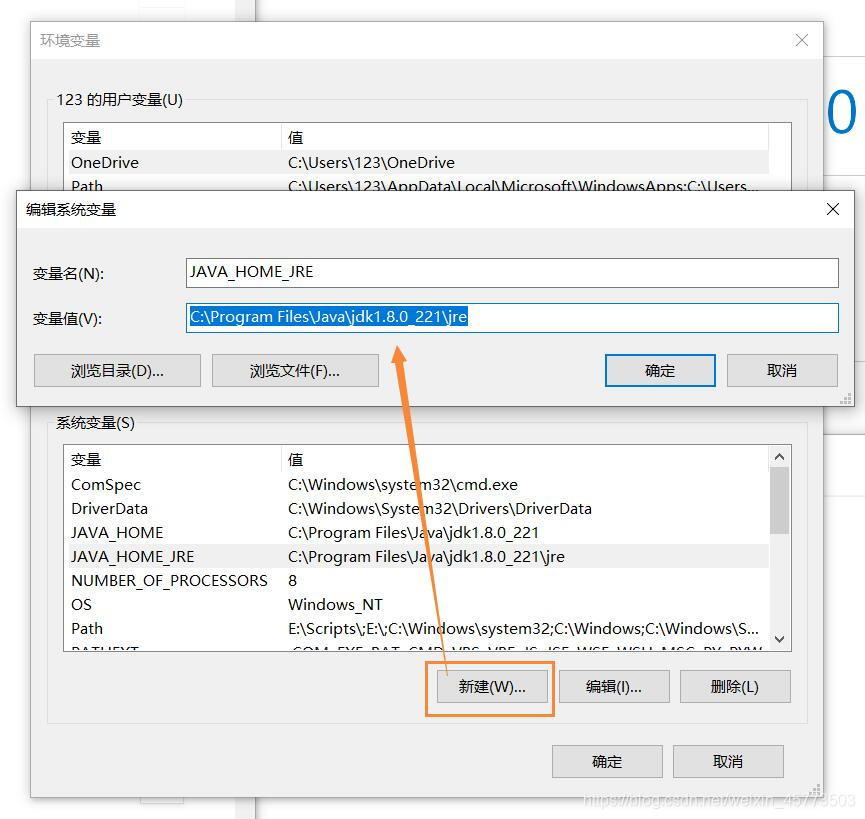The width and height of the screenshot is (865, 819).
Task: Select Path system variable row
Action: (417, 629)
